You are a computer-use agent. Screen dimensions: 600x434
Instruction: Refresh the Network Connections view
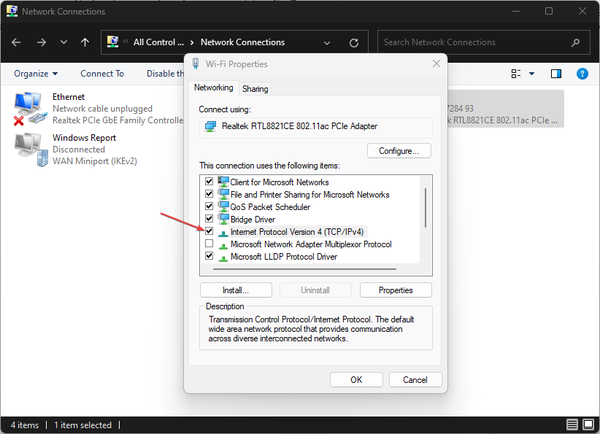tap(354, 43)
